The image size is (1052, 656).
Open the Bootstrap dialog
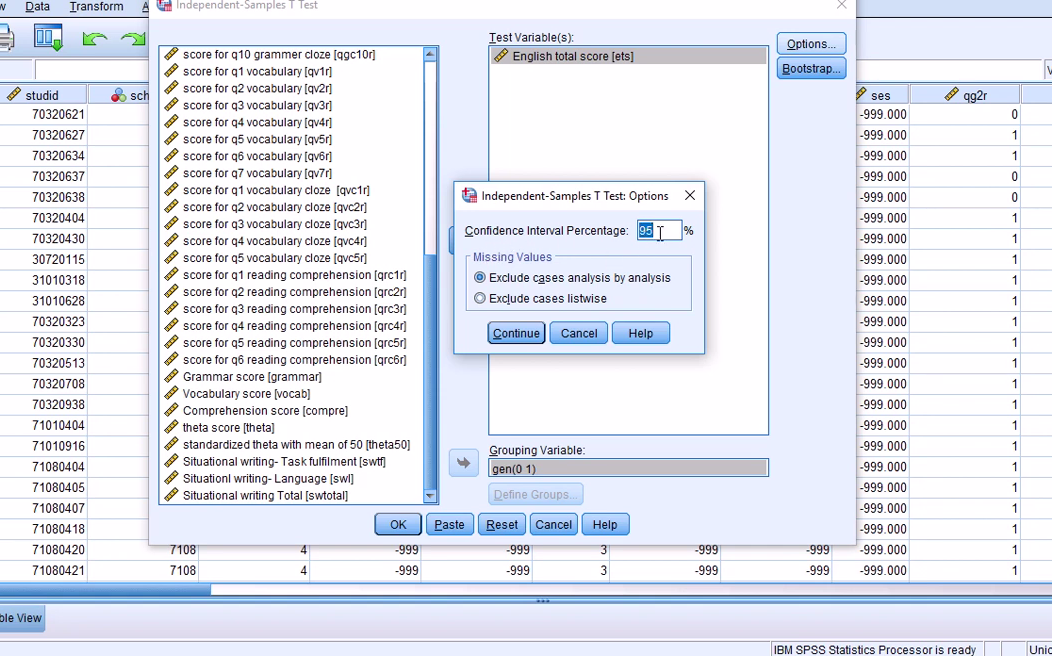tap(810, 67)
